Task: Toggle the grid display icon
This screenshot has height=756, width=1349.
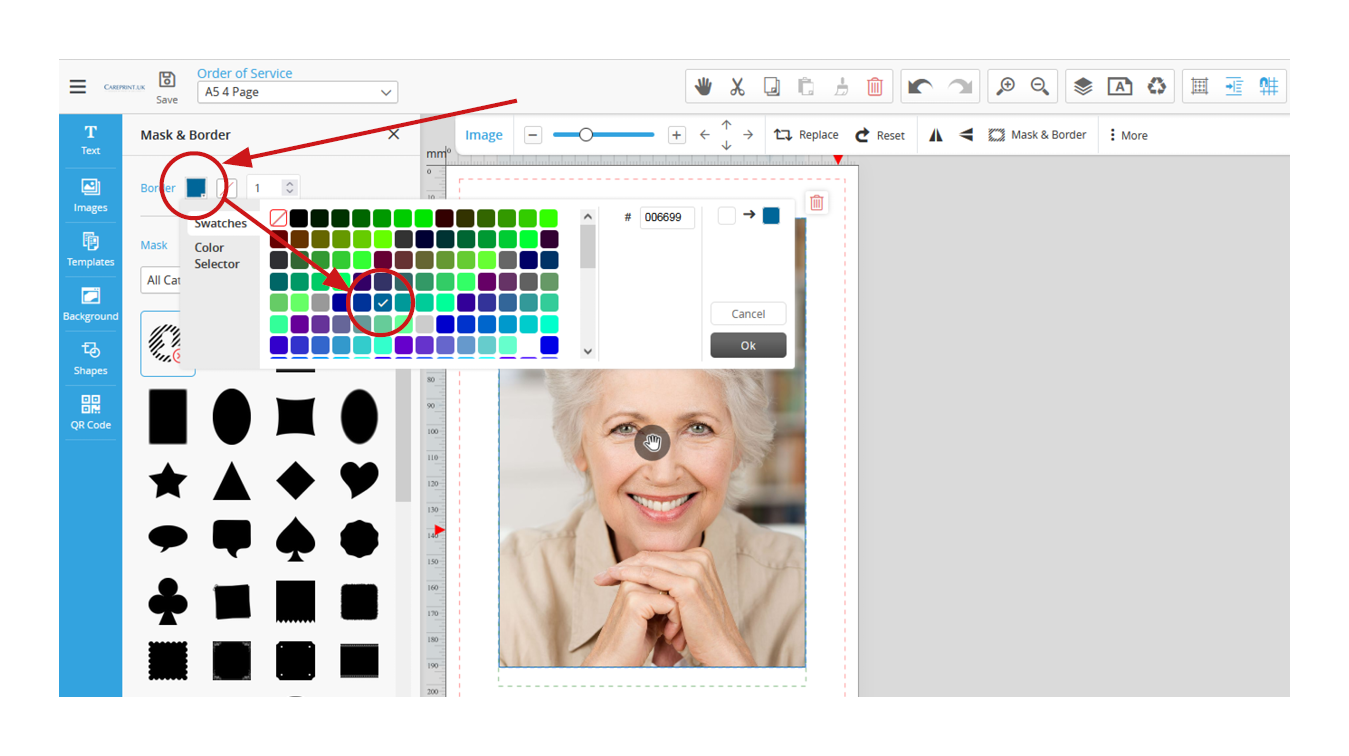Action: (1200, 87)
